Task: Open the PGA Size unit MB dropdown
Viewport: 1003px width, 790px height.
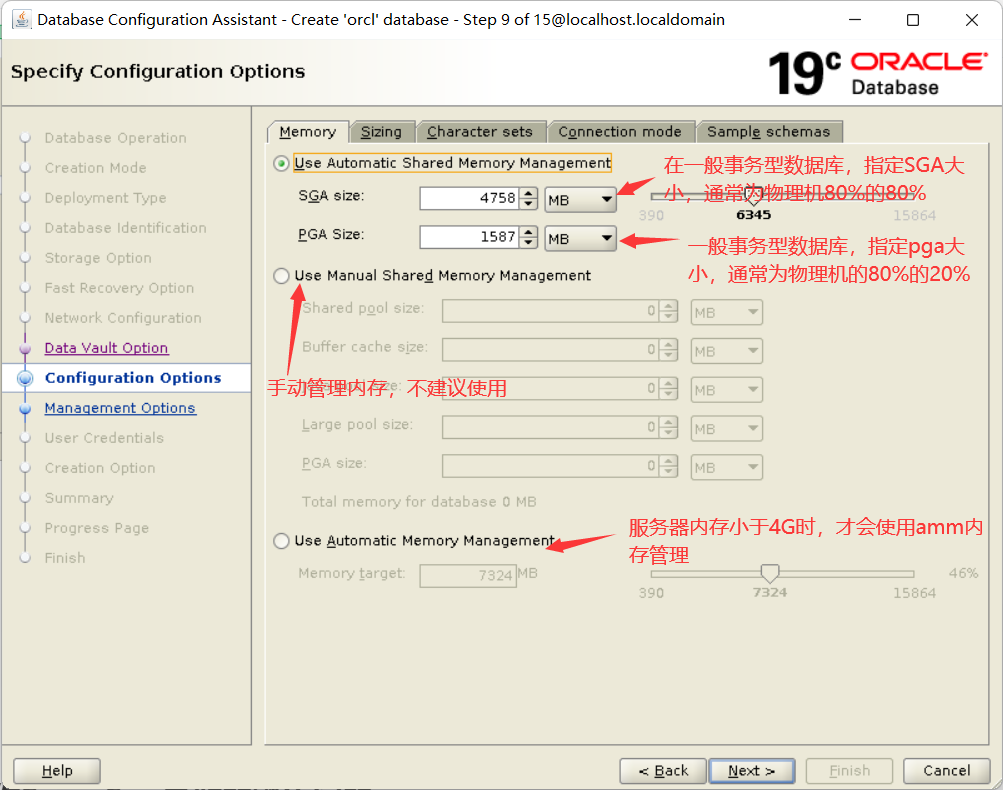Action: (580, 238)
